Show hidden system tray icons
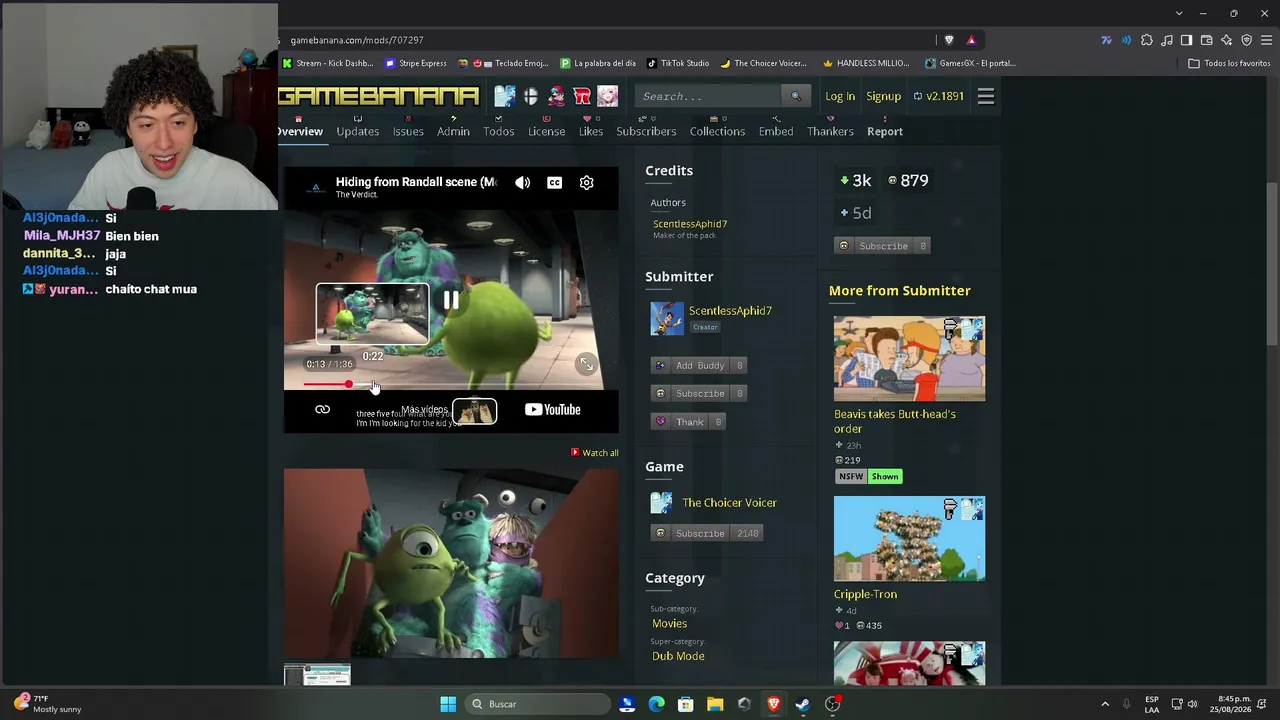 [1105, 704]
